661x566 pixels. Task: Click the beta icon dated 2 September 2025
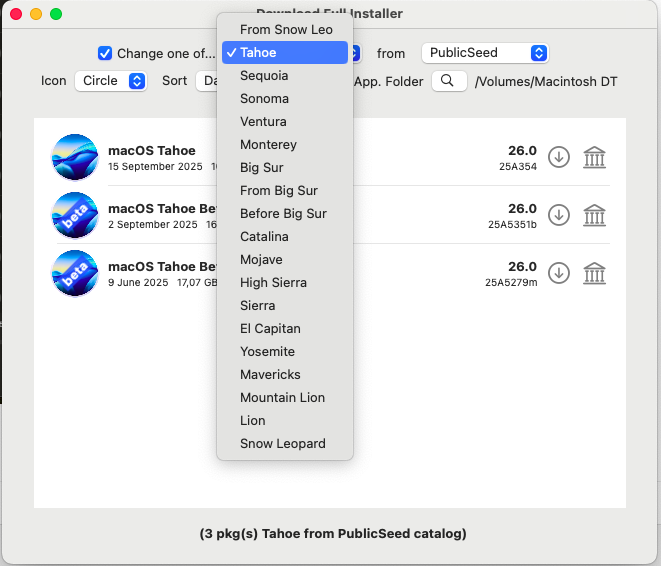point(75,215)
